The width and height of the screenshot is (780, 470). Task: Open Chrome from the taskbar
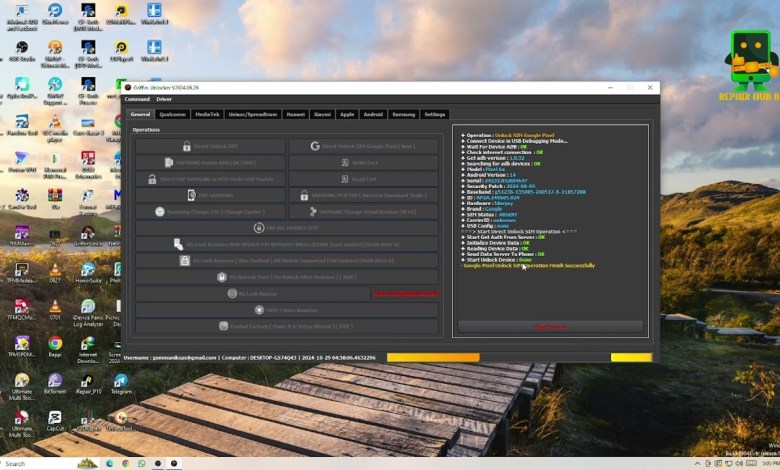pos(125,464)
